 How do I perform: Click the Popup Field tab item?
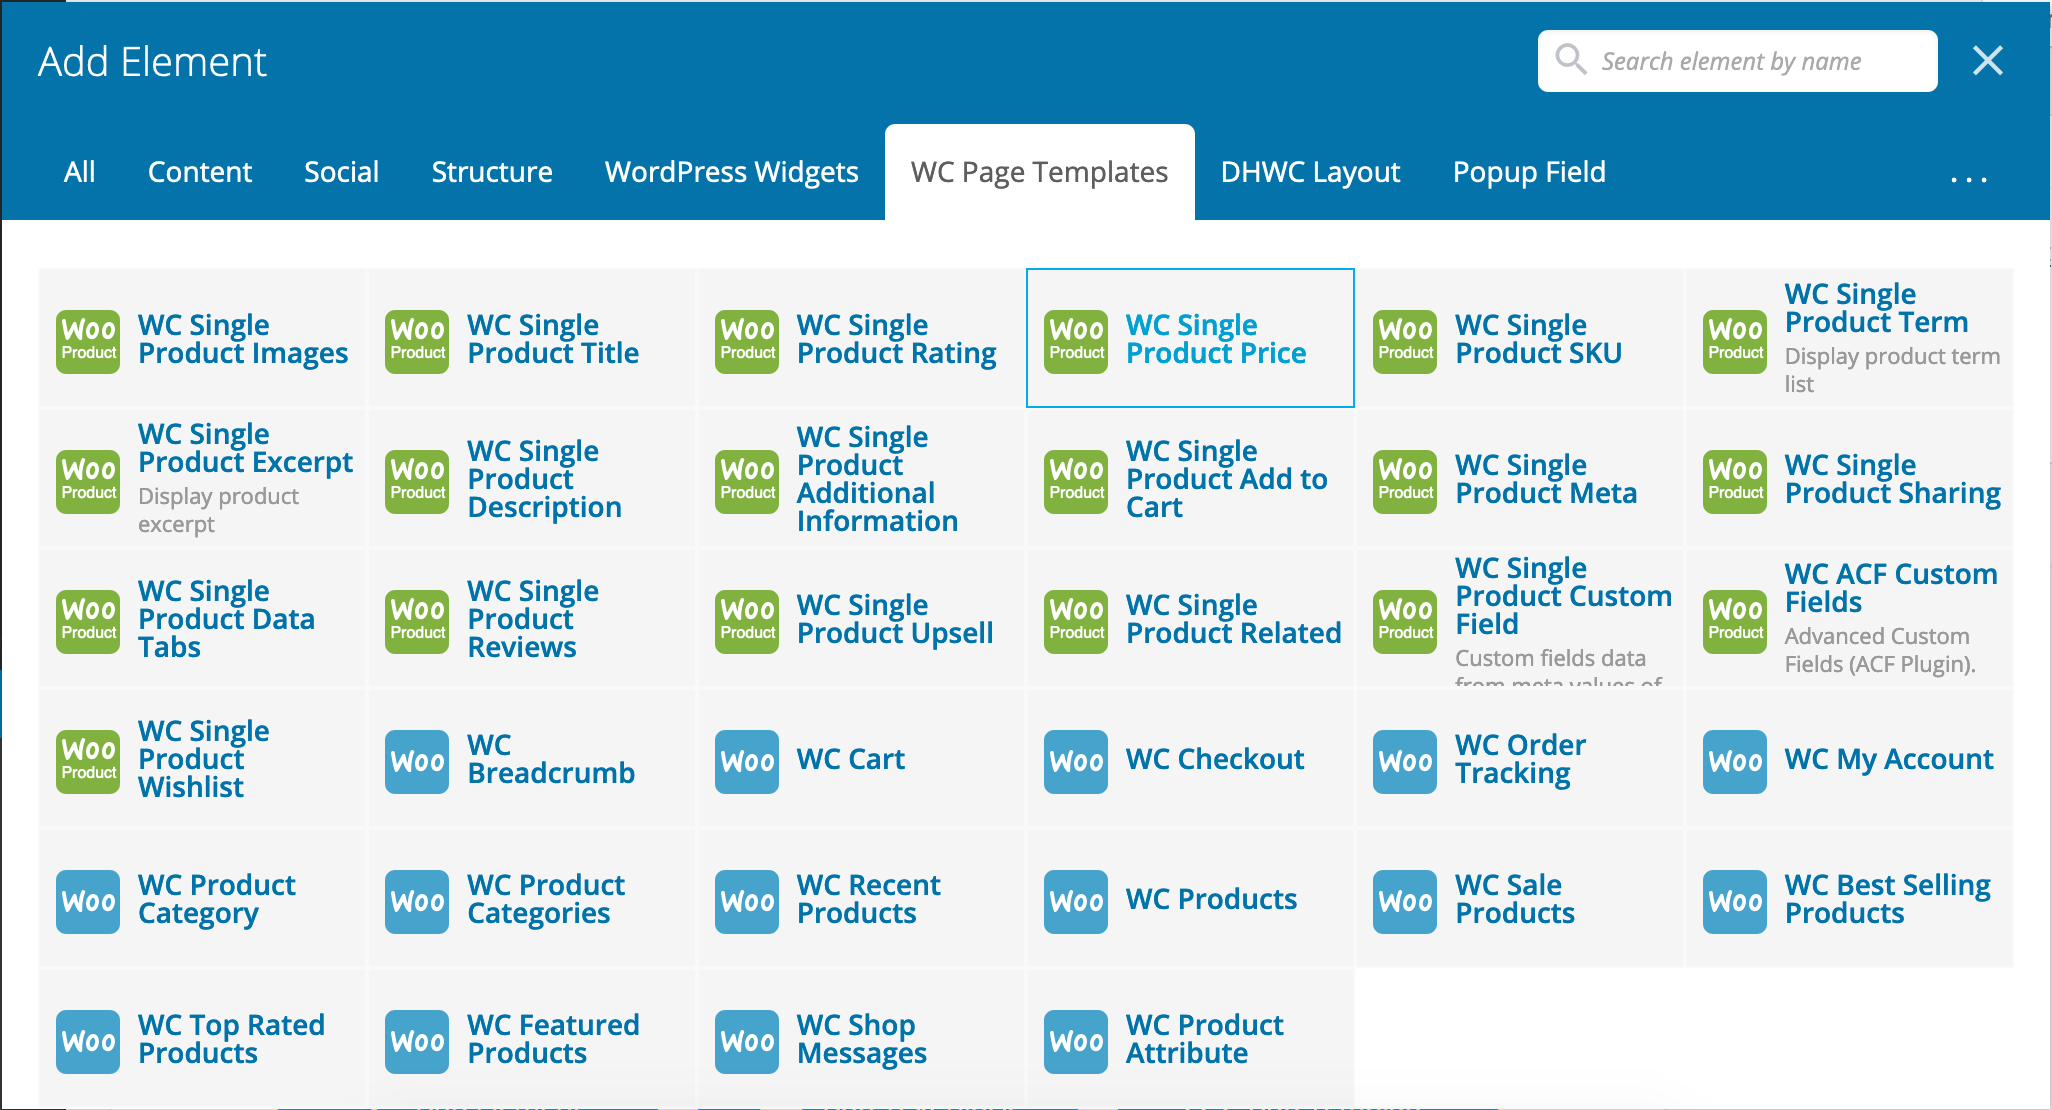[1526, 171]
